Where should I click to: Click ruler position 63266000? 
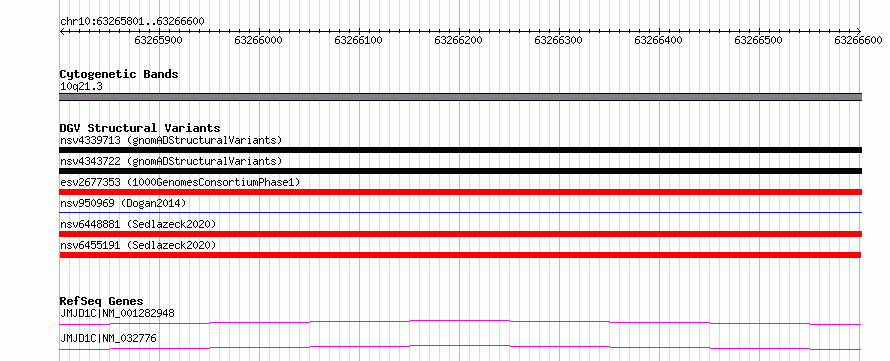coord(259,40)
